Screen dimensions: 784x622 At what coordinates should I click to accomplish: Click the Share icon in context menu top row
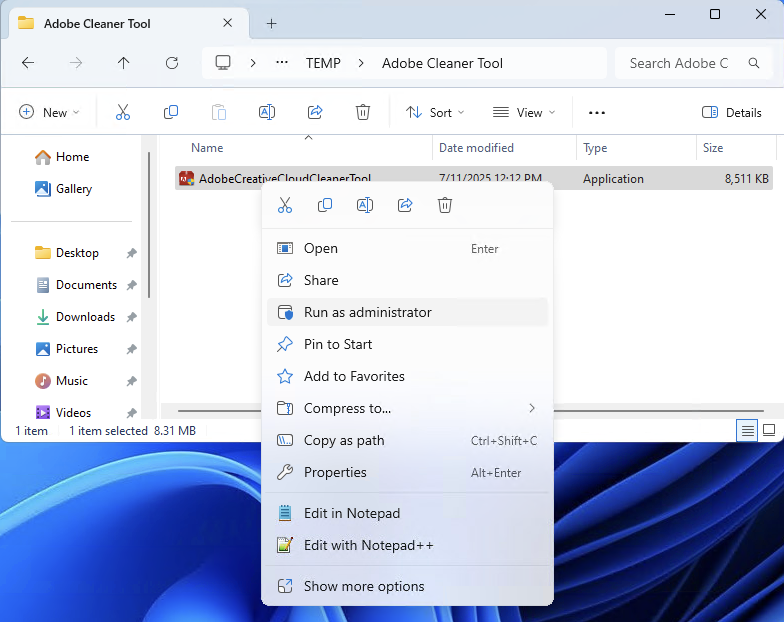tap(405, 205)
